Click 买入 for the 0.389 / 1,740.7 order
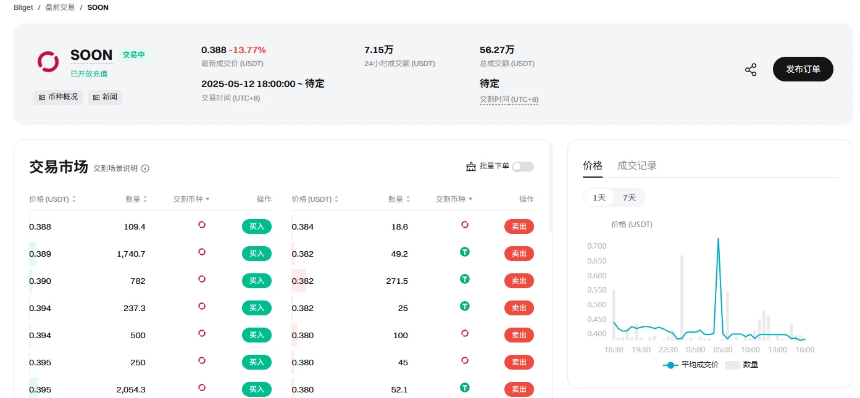This screenshot has height=398, width=860. (257, 254)
